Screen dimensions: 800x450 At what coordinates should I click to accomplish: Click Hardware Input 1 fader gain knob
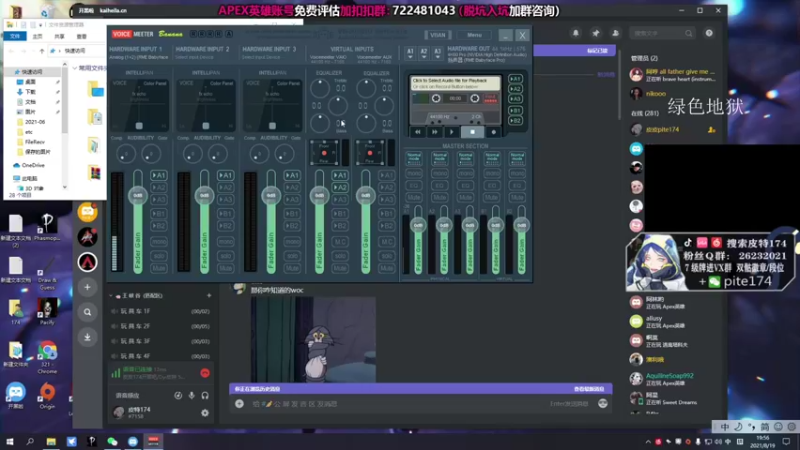pyautogui.click(x=138, y=195)
